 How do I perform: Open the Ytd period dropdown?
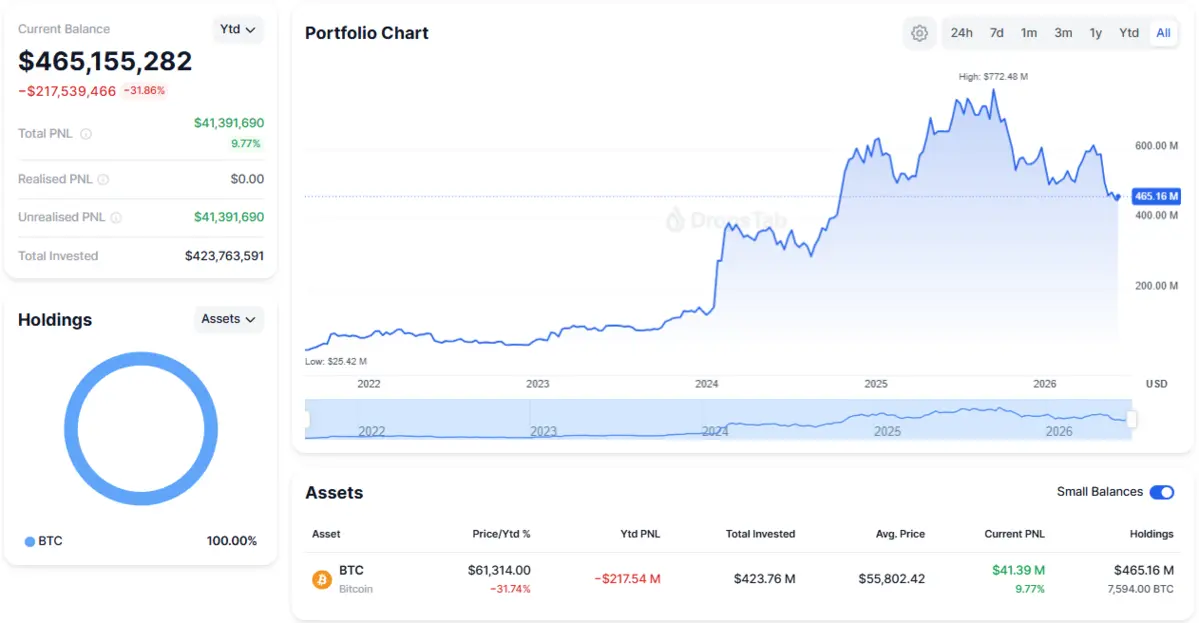coord(238,29)
